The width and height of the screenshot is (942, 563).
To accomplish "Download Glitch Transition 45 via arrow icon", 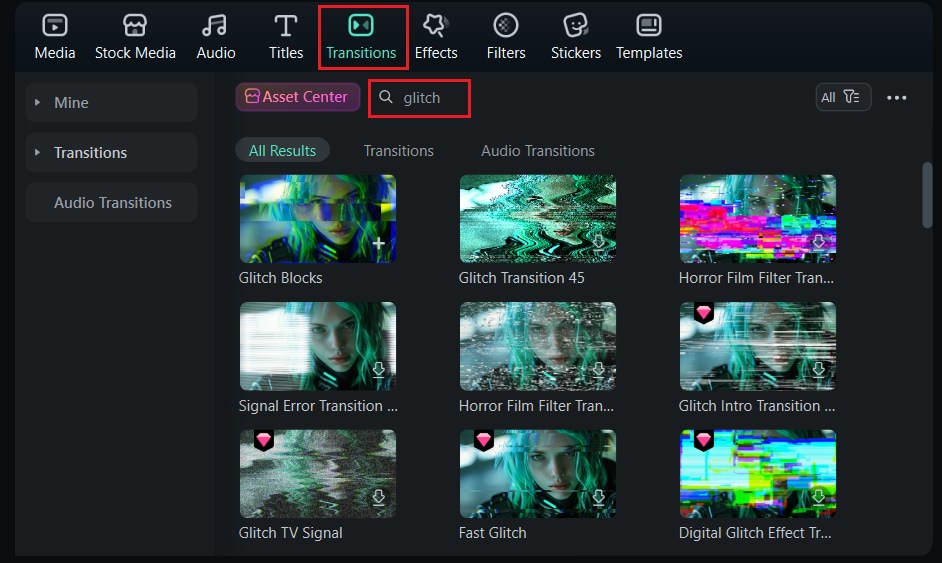I will (x=598, y=242).
